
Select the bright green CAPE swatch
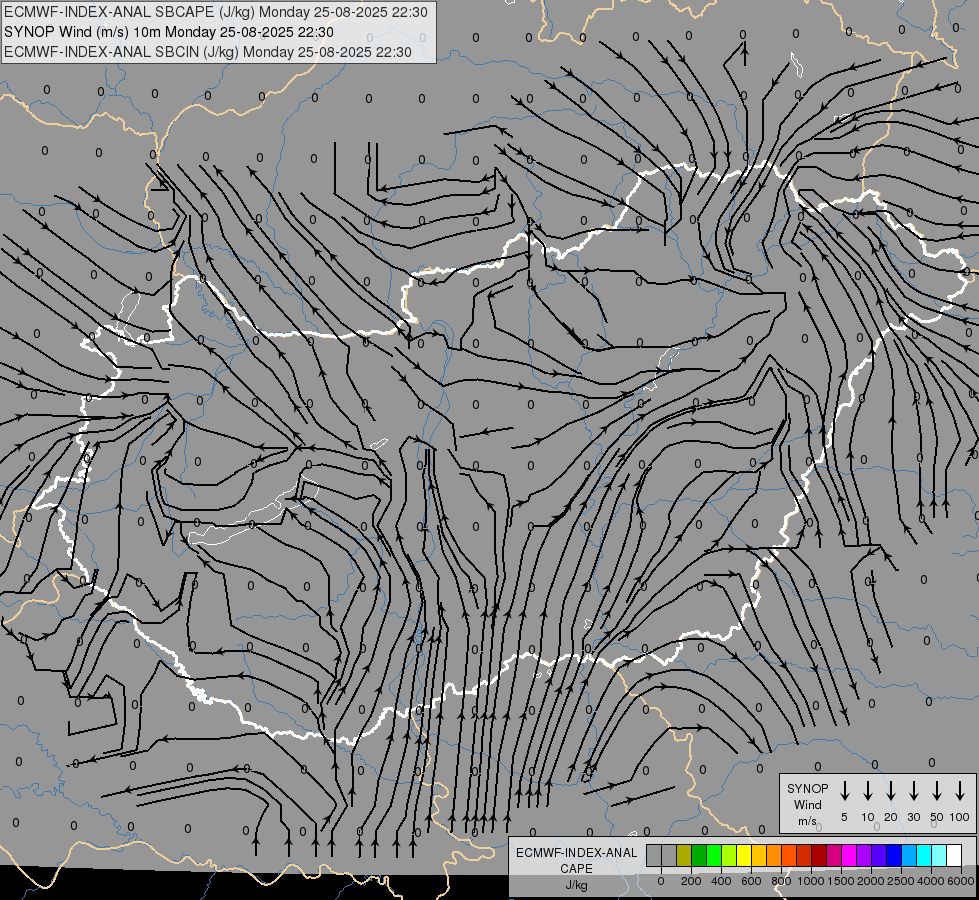click(714, 855)
